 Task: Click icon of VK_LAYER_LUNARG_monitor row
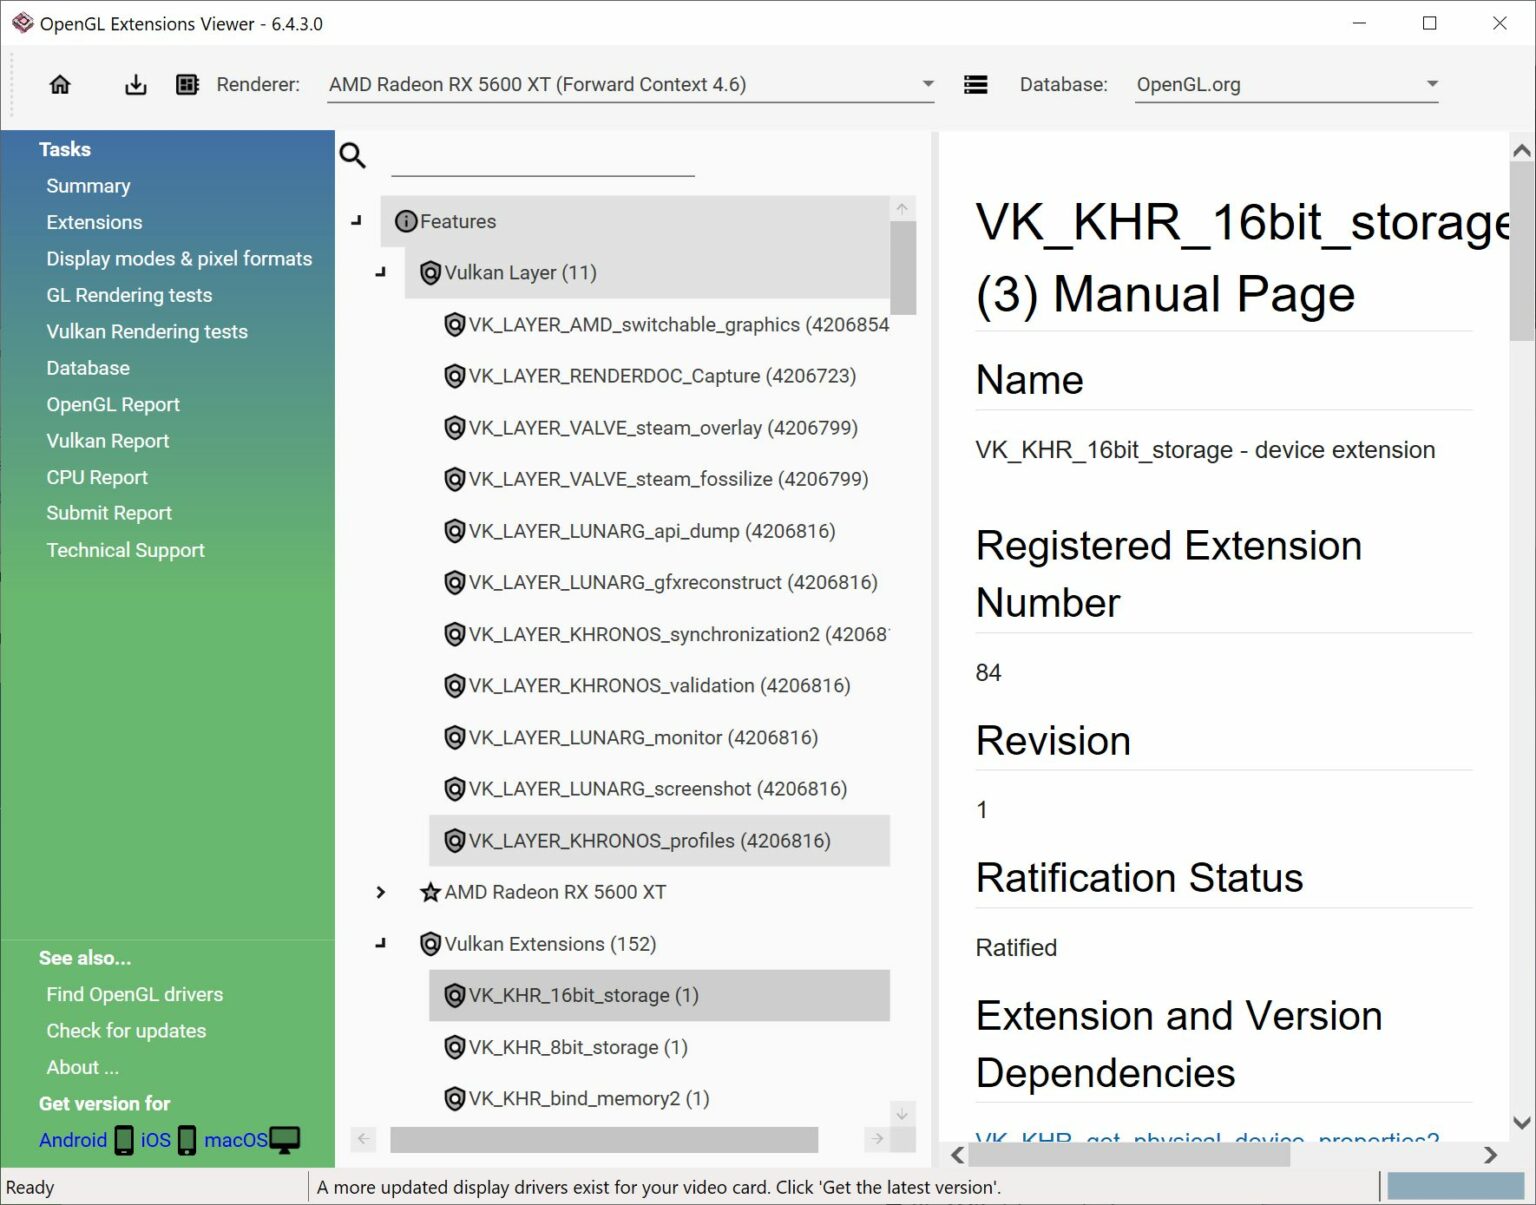click(x=454, y=737)
